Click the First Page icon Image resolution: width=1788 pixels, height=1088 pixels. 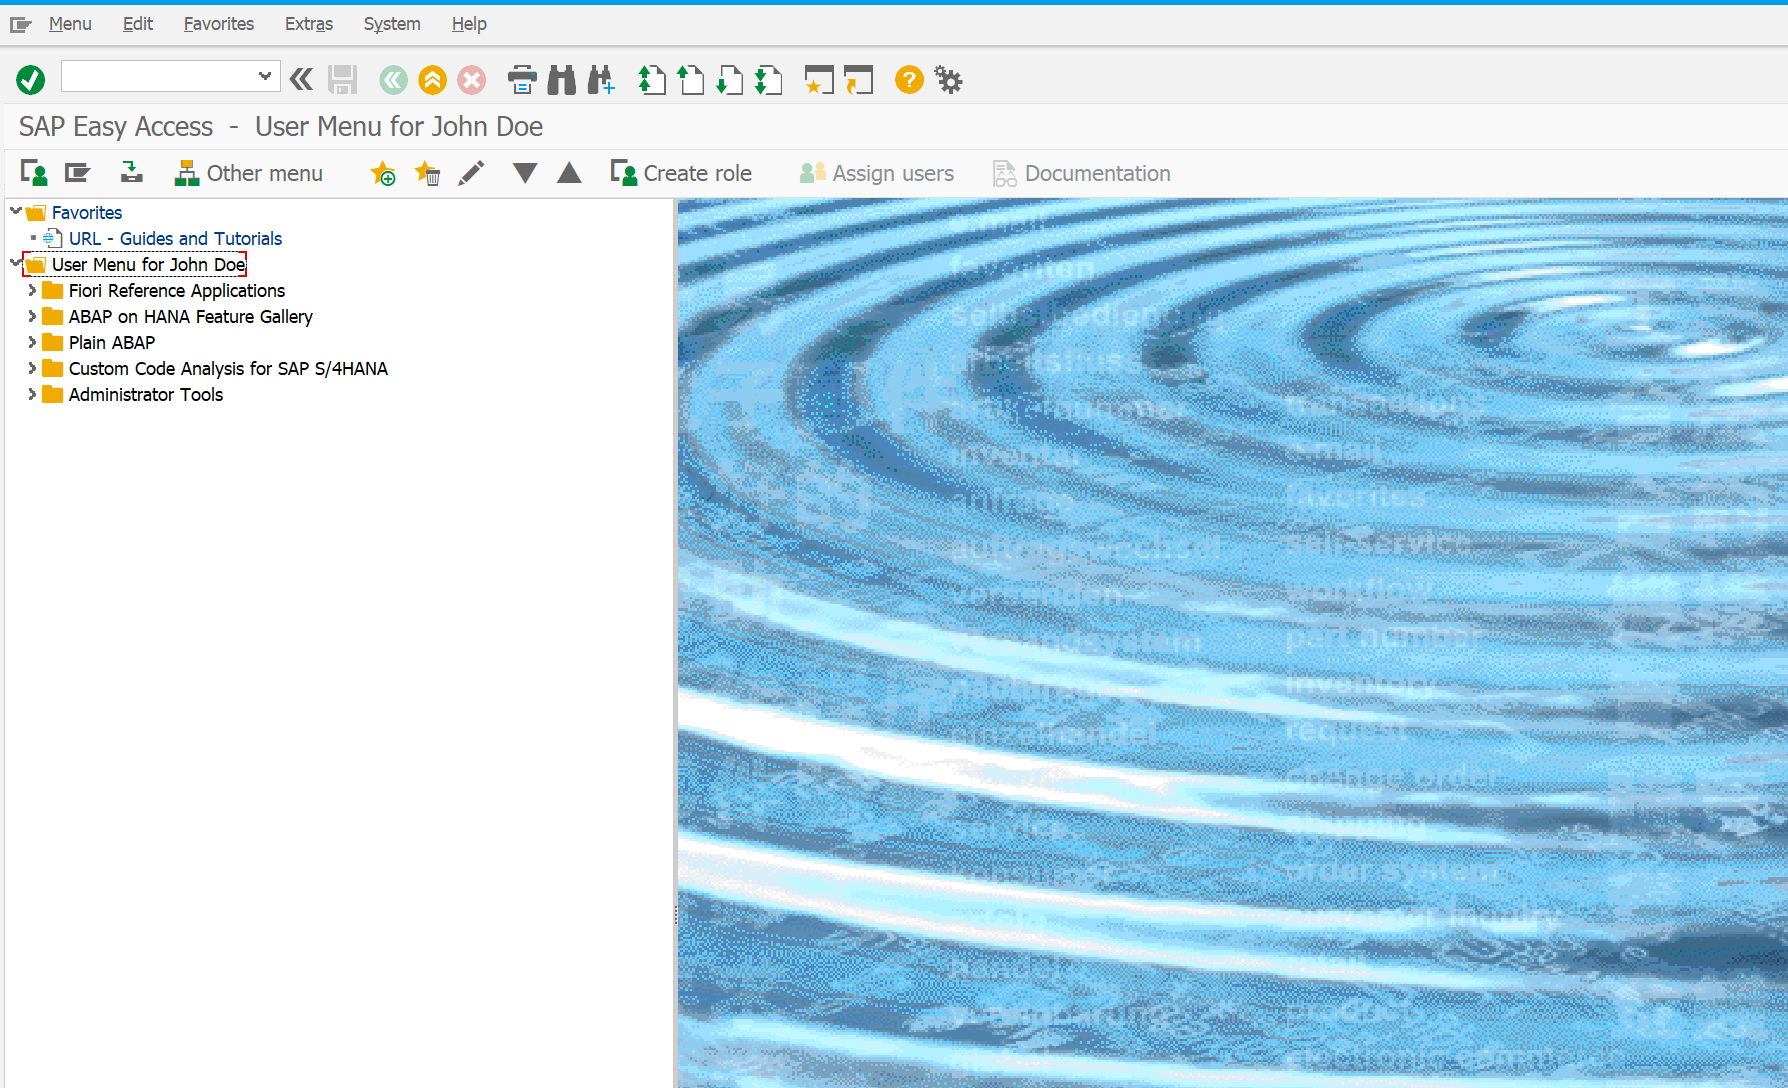pyautogui.click(x=652, y=80)
